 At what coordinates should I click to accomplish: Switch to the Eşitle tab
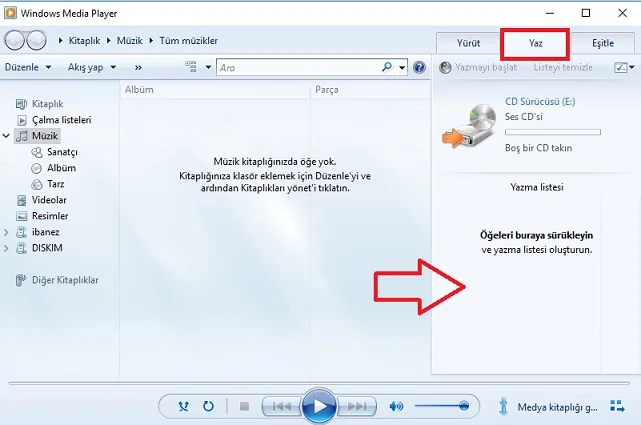[603, 43]
